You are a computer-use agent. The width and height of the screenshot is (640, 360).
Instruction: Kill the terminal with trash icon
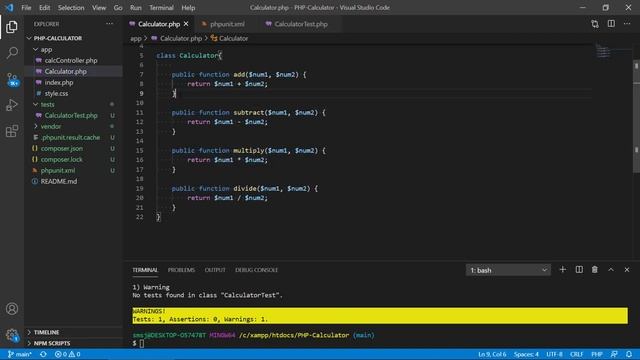(595, 270)
